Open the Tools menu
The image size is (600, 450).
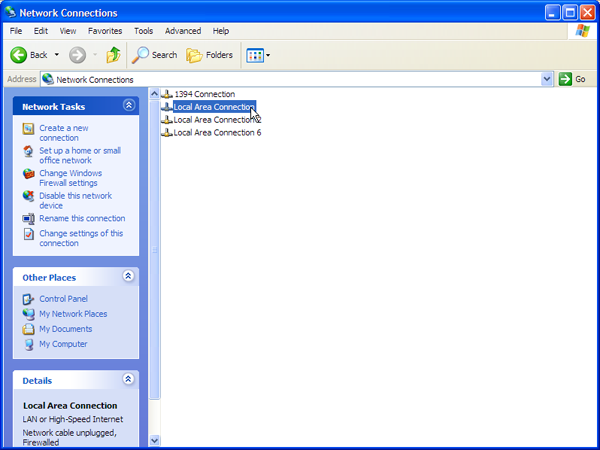[143, 31]
